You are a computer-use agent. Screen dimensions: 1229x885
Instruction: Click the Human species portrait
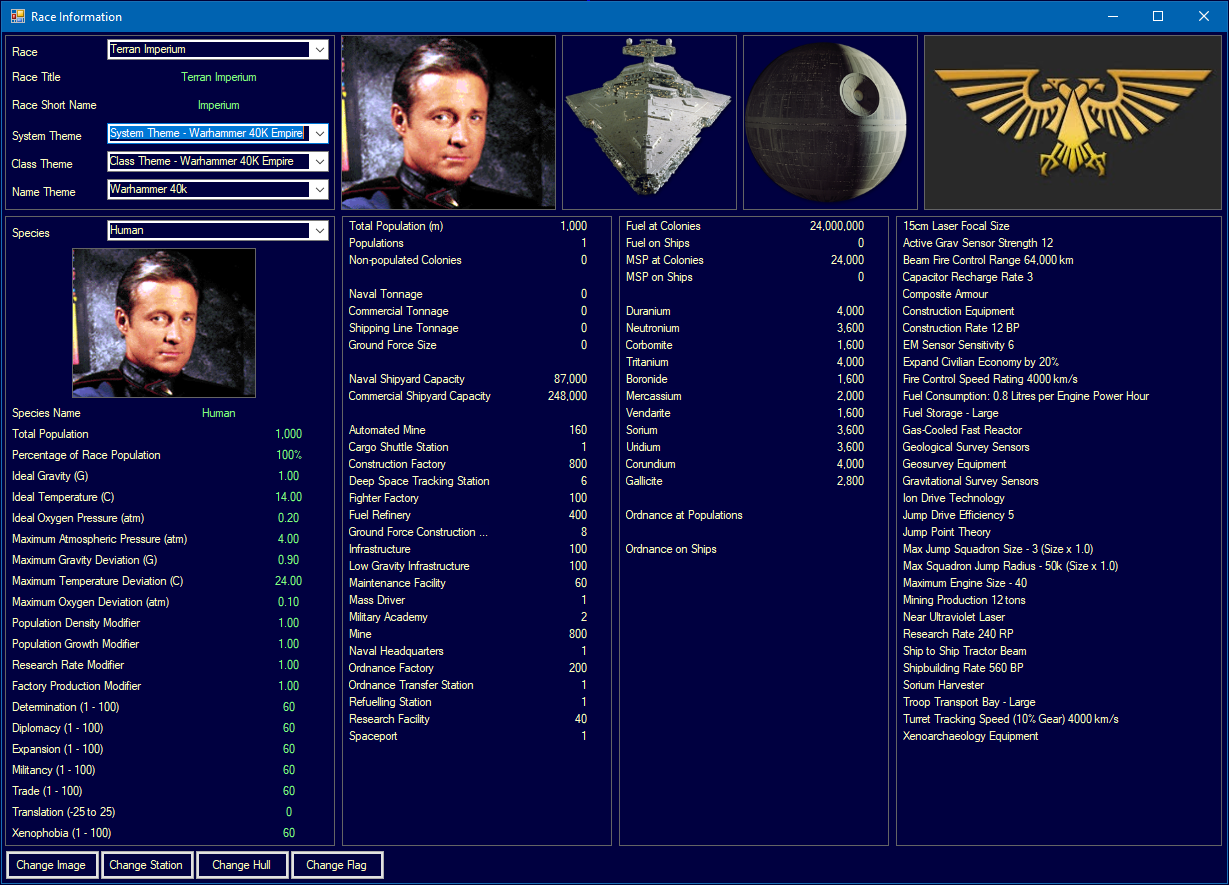point(164,323)
